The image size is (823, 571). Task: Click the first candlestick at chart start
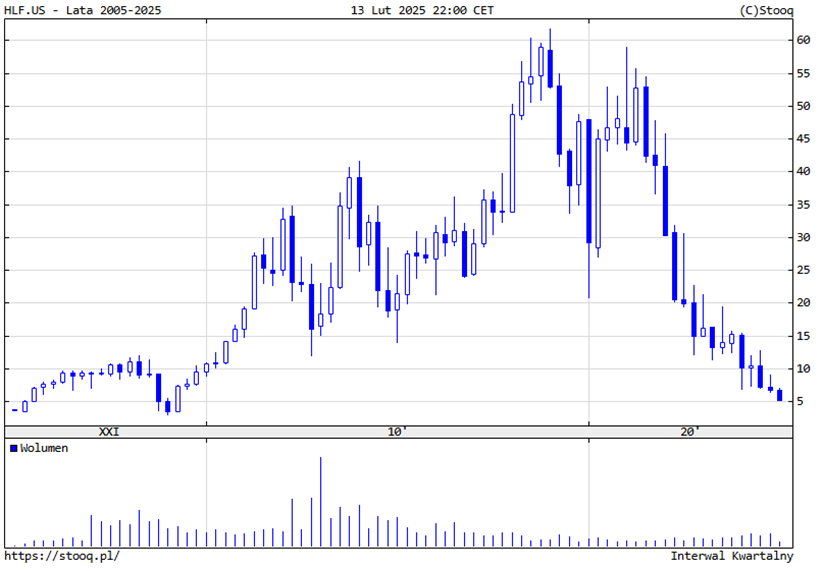point(15,409)
